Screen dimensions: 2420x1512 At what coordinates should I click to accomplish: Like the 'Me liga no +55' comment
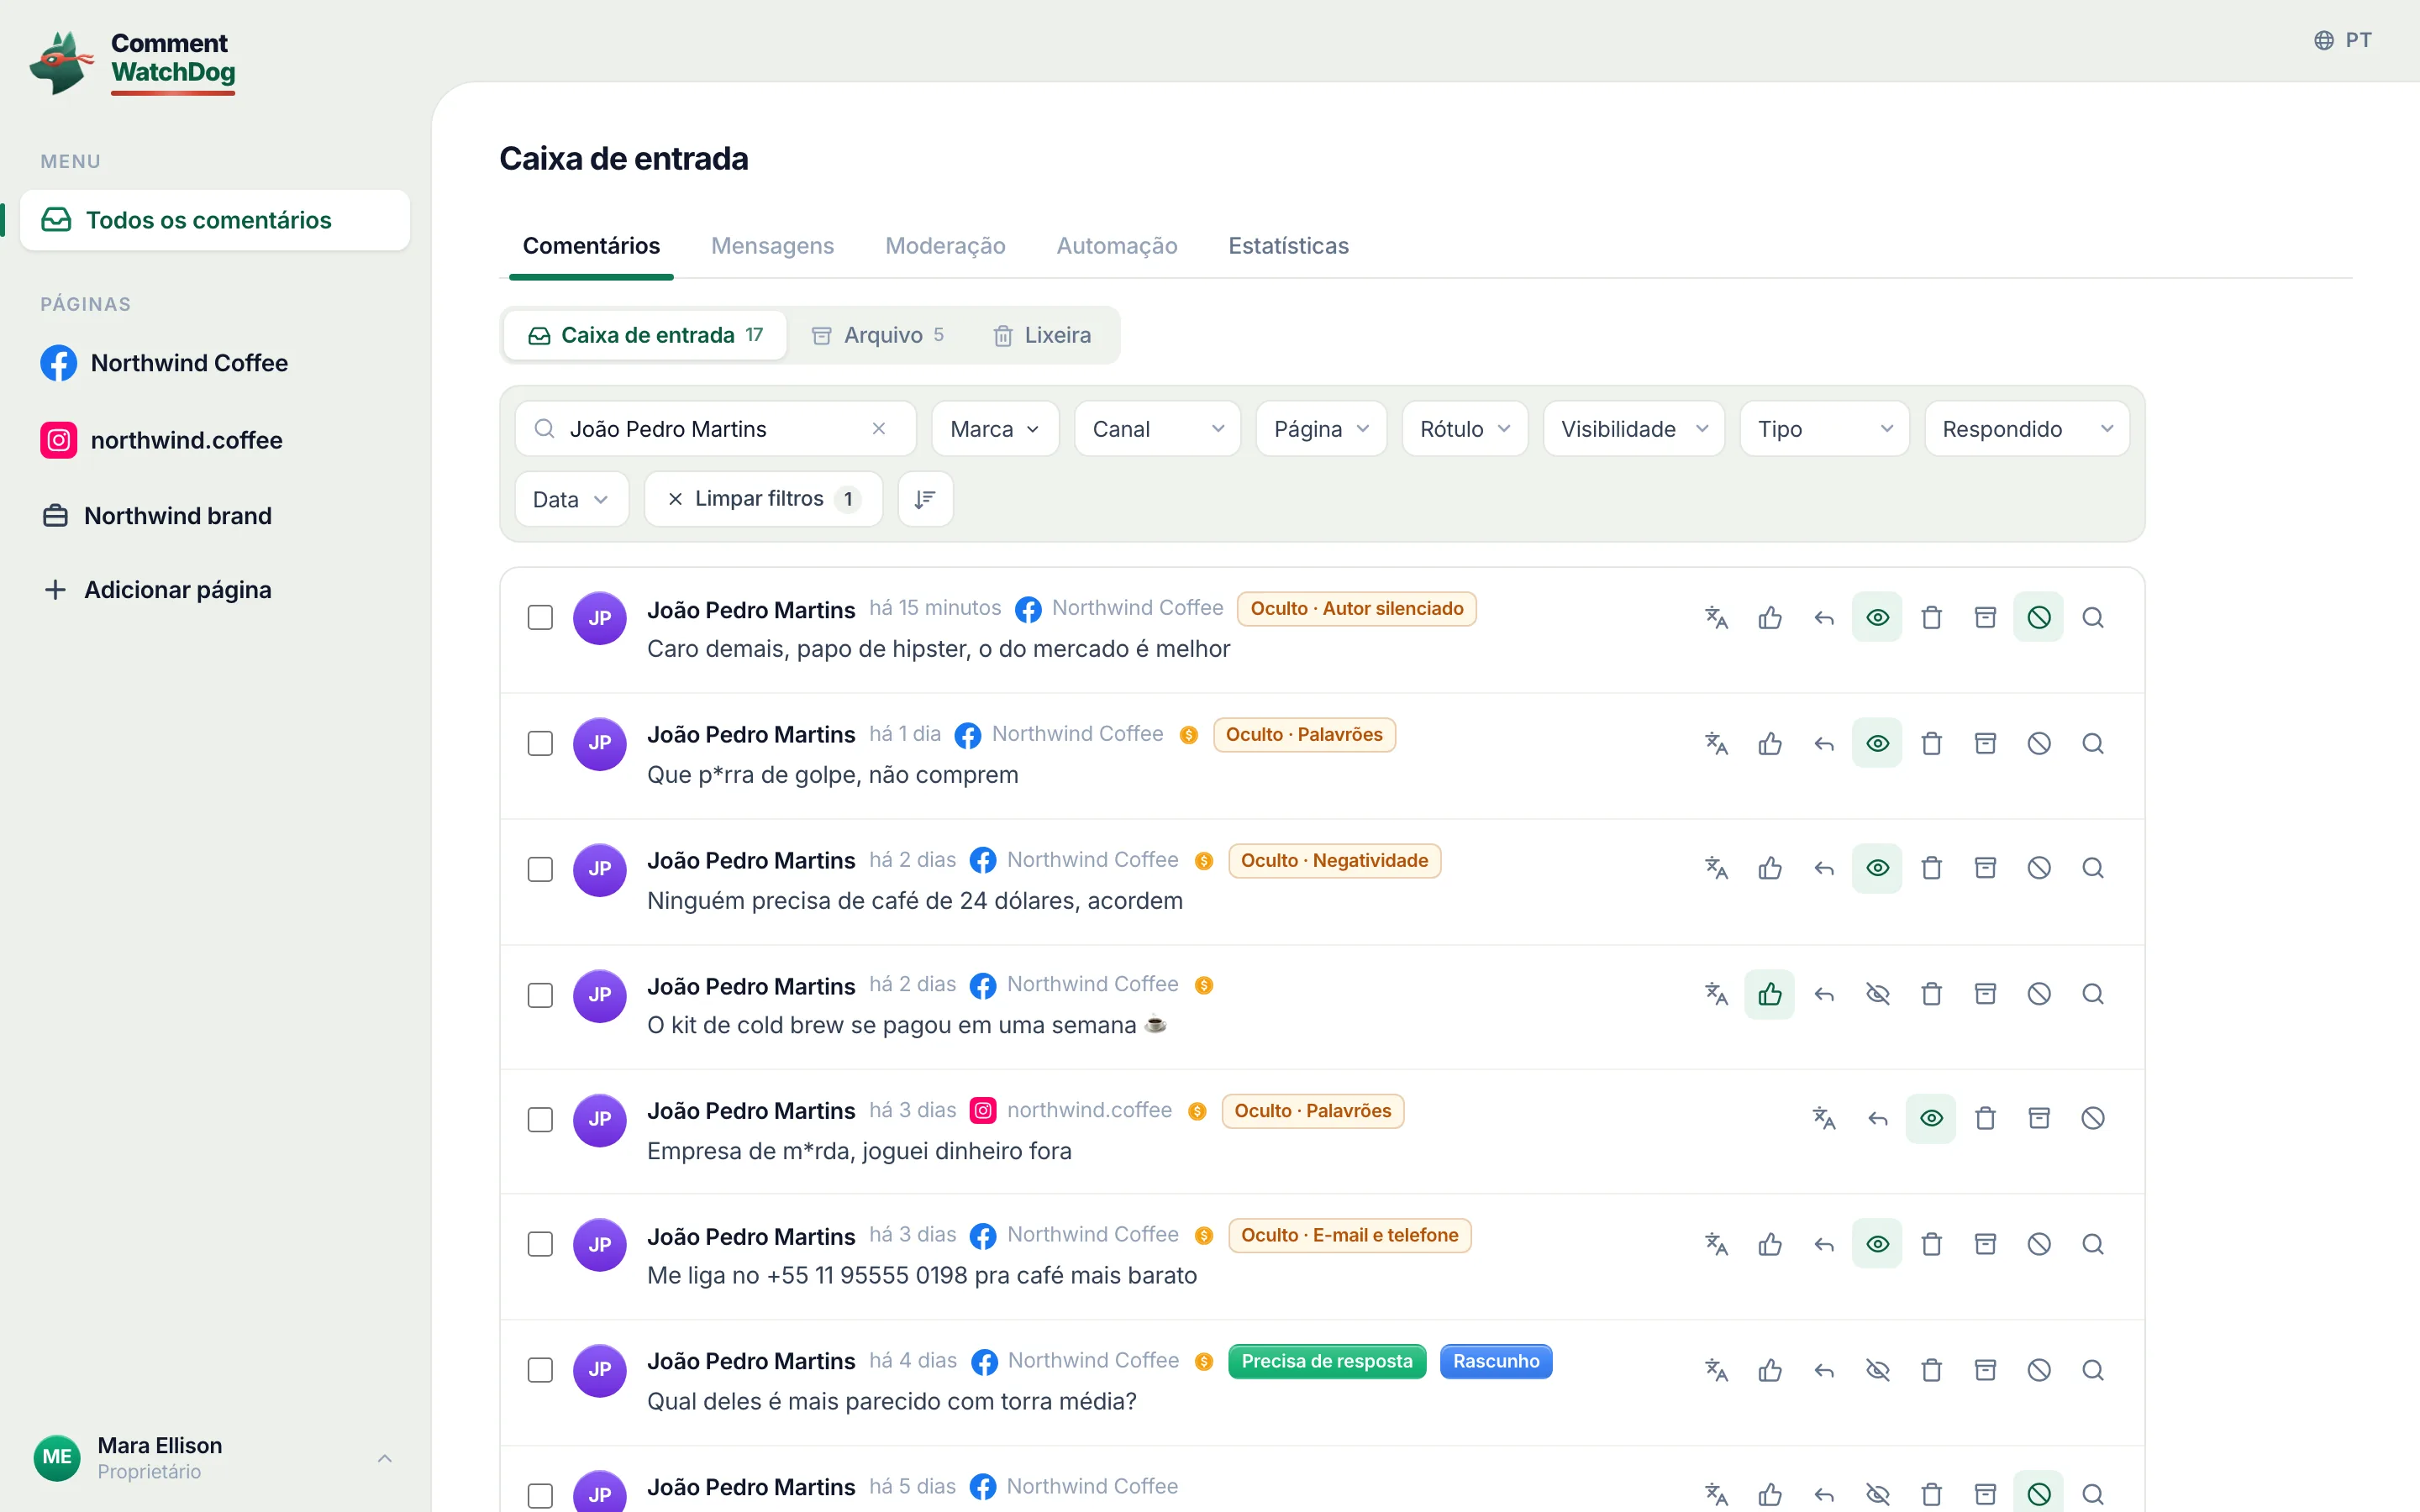[1770, 1244]
